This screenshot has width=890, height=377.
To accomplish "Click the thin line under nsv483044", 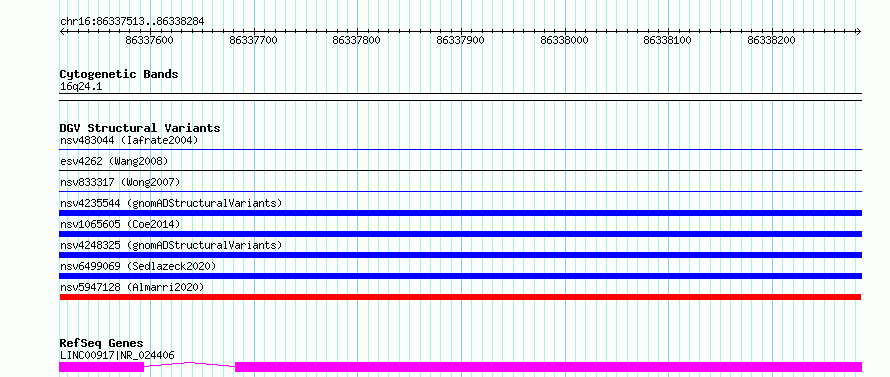I will (460, 149).
